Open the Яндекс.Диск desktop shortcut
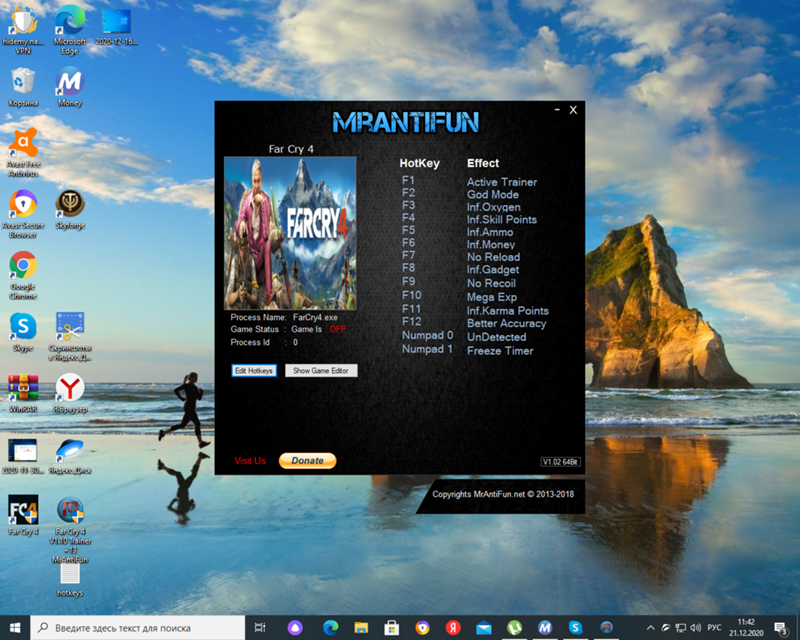The image size is (800, 640). coord(70,456)
